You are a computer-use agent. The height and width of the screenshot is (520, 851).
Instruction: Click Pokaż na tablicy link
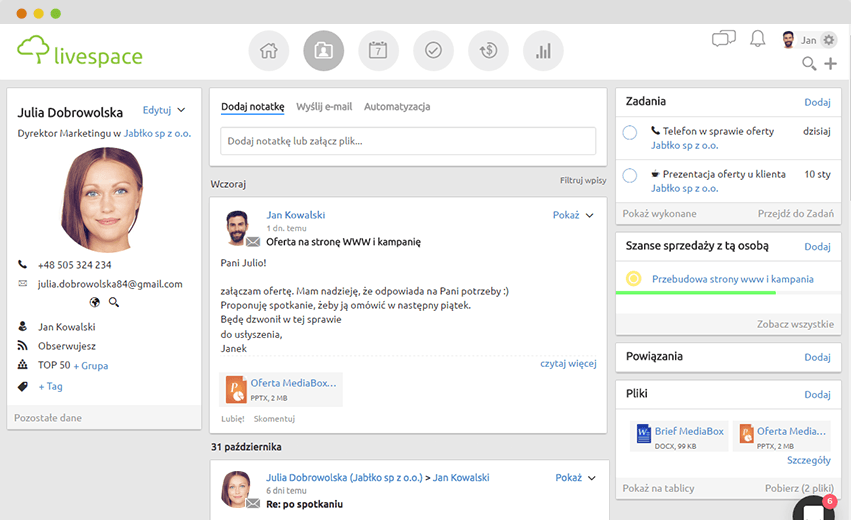pyautogui.click(x=658, y=488)
